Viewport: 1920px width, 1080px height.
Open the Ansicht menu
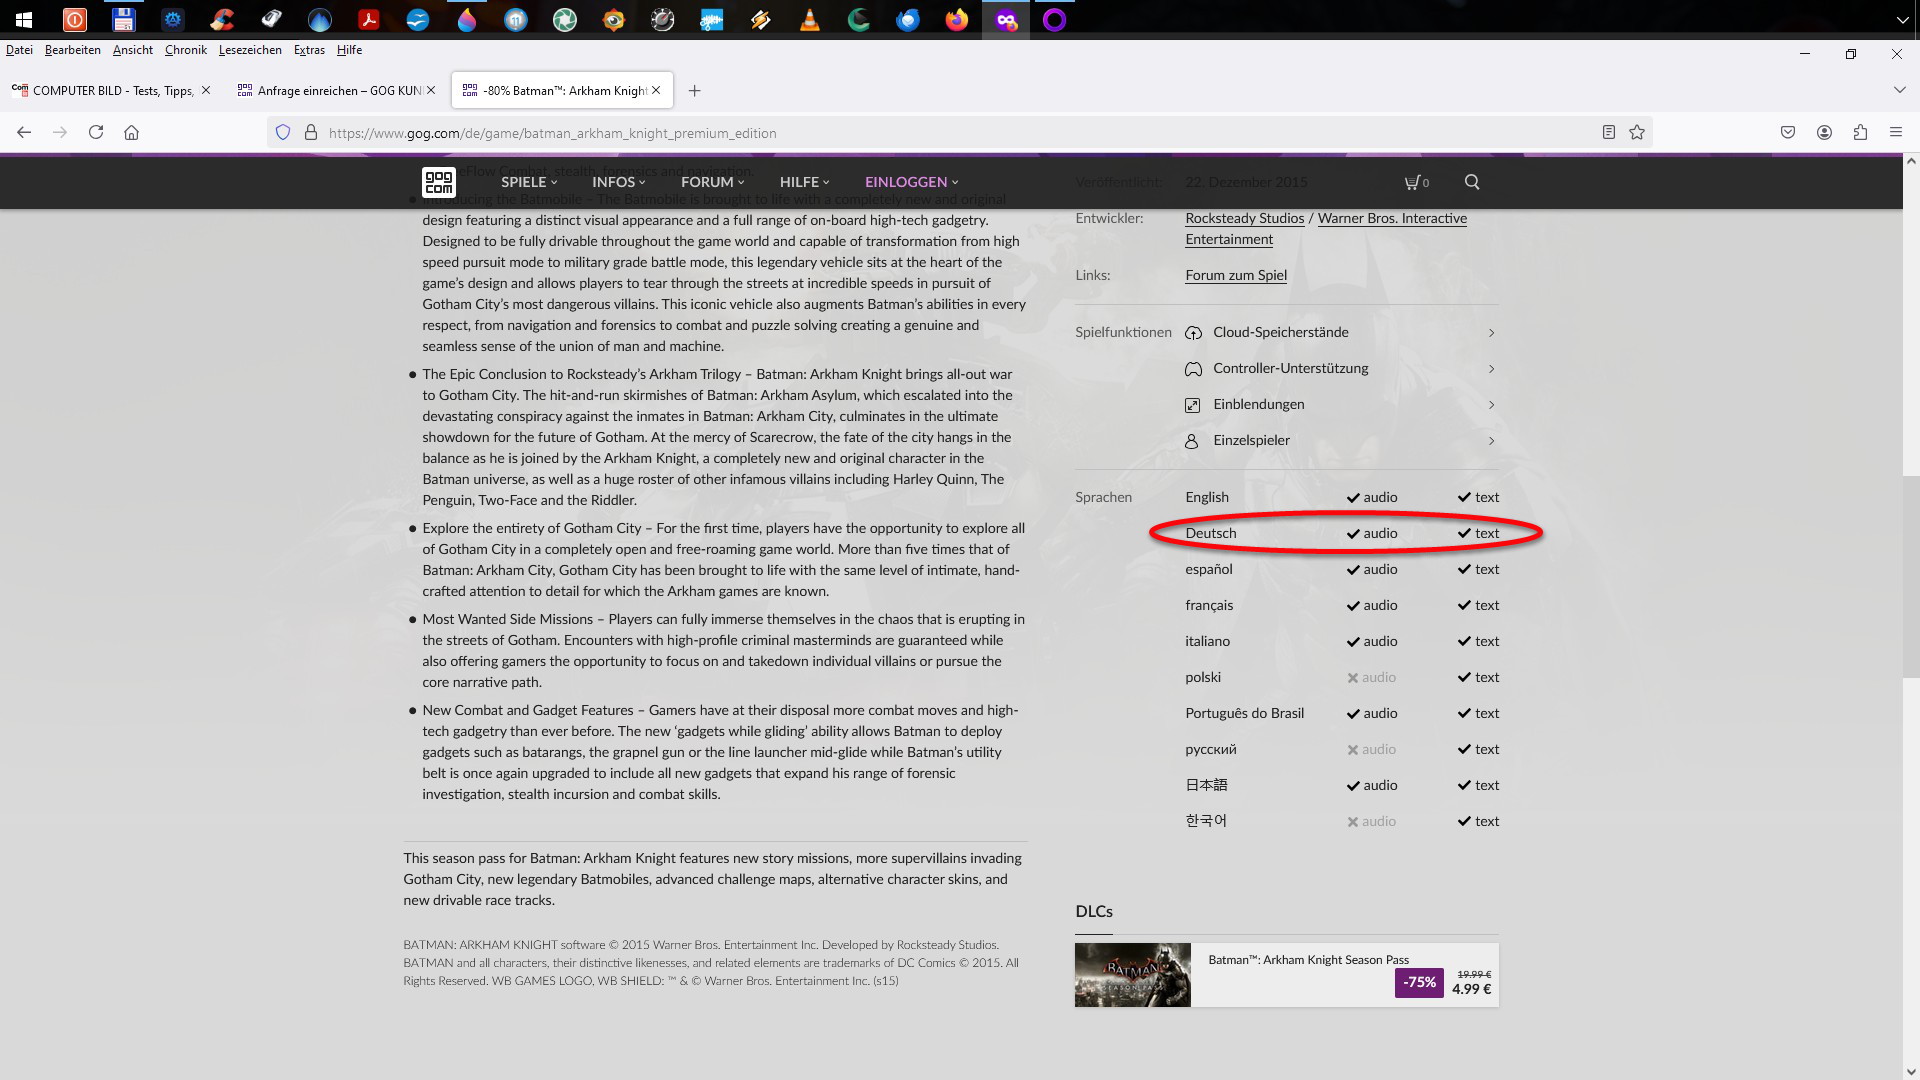(x=133, y=50)
